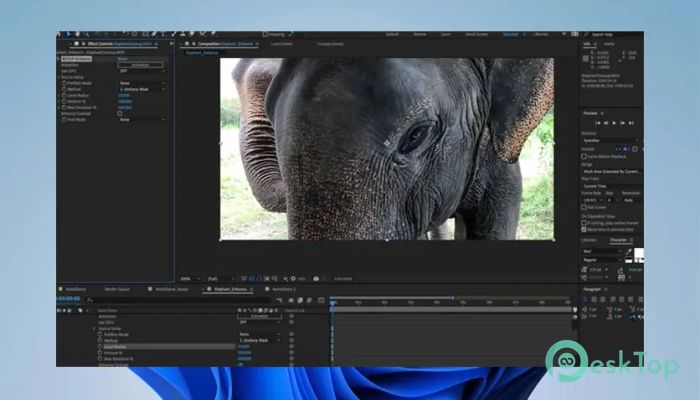The height and width of the screenshot is (400, 700).
Task: Collapse Source Setup group in timeline
Action: [x=94, y=329]
